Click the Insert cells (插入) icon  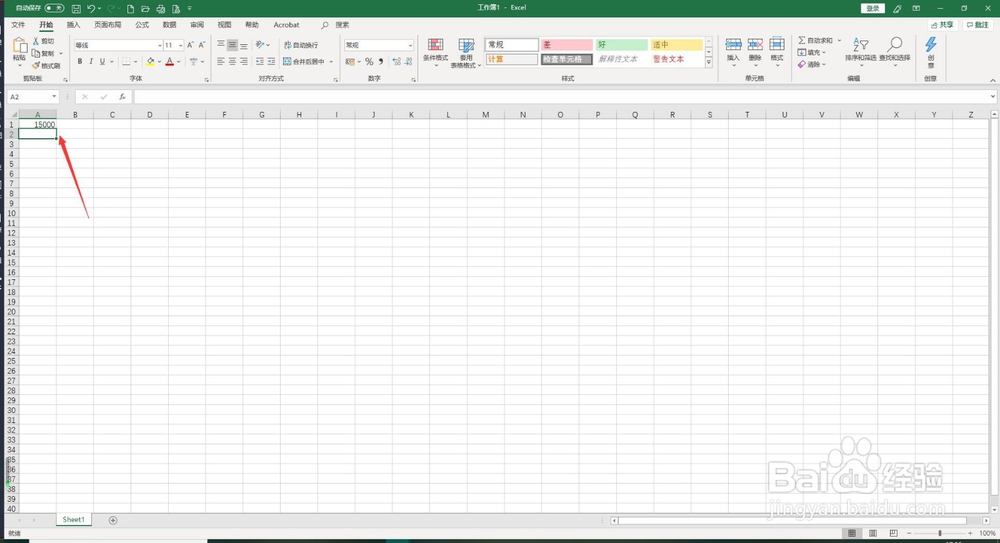tap(733, 45)
